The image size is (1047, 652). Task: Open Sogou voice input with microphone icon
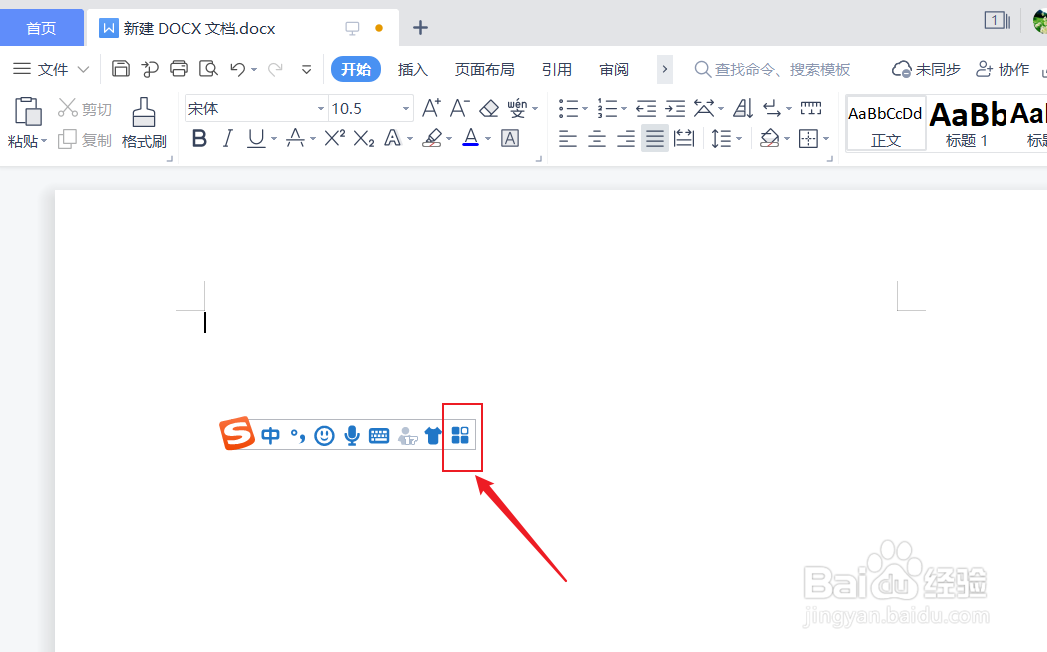click(x=350, y=435)
